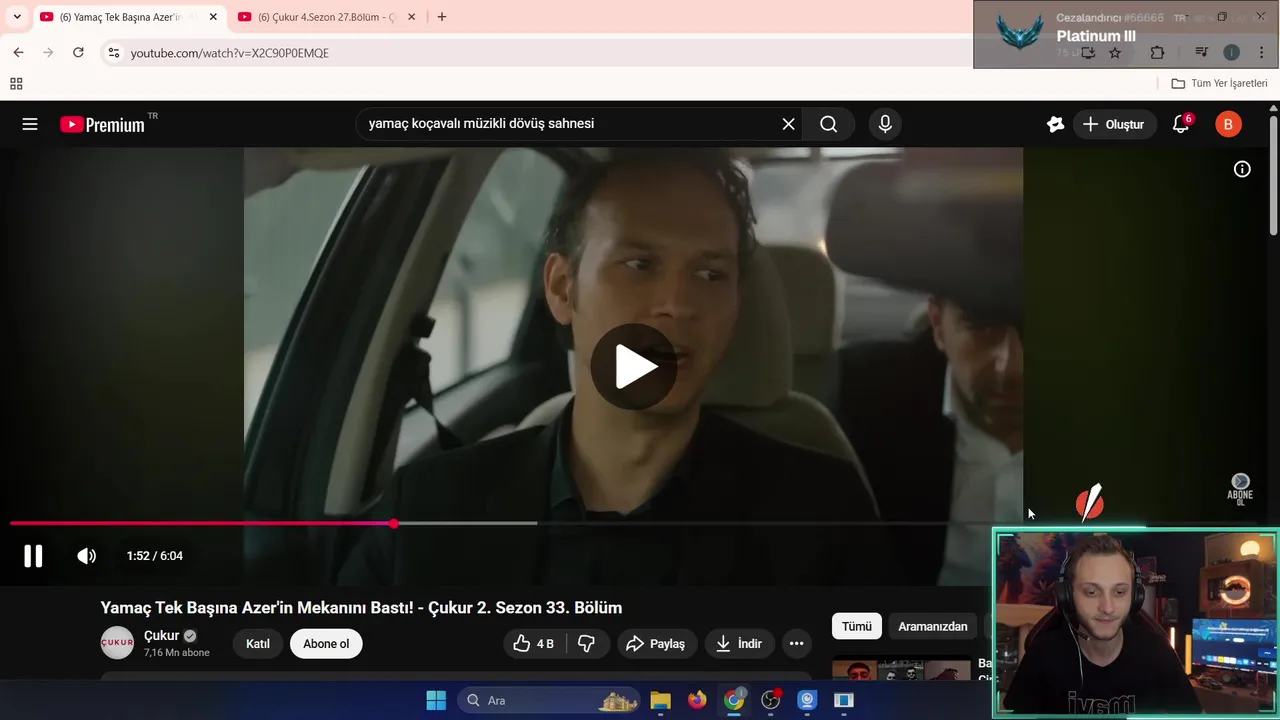The height and width of the screenshot is (720, 1280).
Task: Open the webcam app in the taskbar
Action: click(x=807, y=700)
